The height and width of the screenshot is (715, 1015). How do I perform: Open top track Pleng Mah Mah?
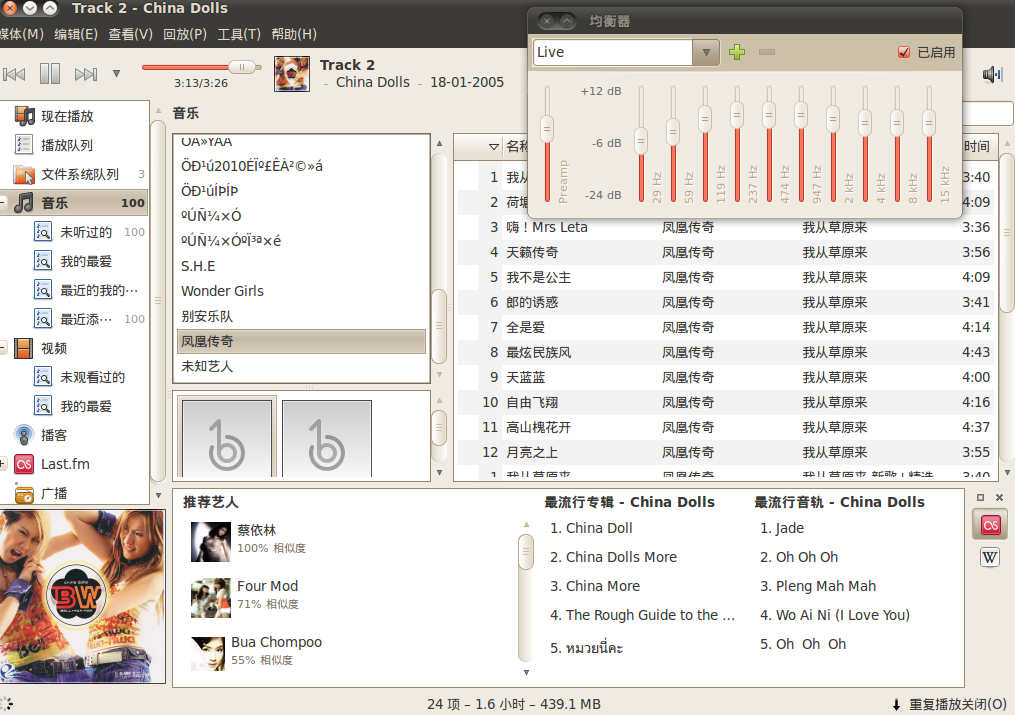pos(818,586)
